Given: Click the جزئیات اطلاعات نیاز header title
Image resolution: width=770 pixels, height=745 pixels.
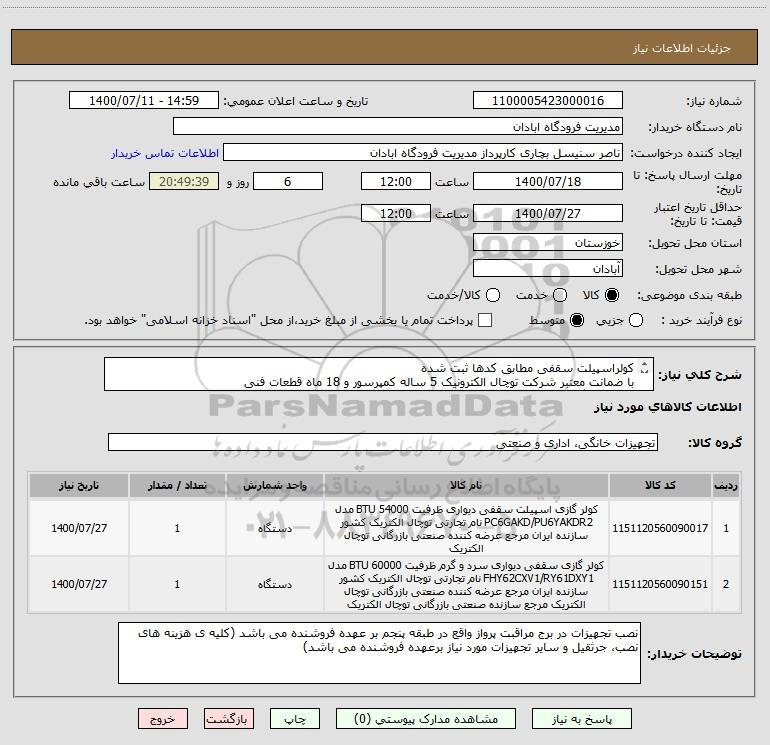Looking at the screenshot, I should 681,48.
